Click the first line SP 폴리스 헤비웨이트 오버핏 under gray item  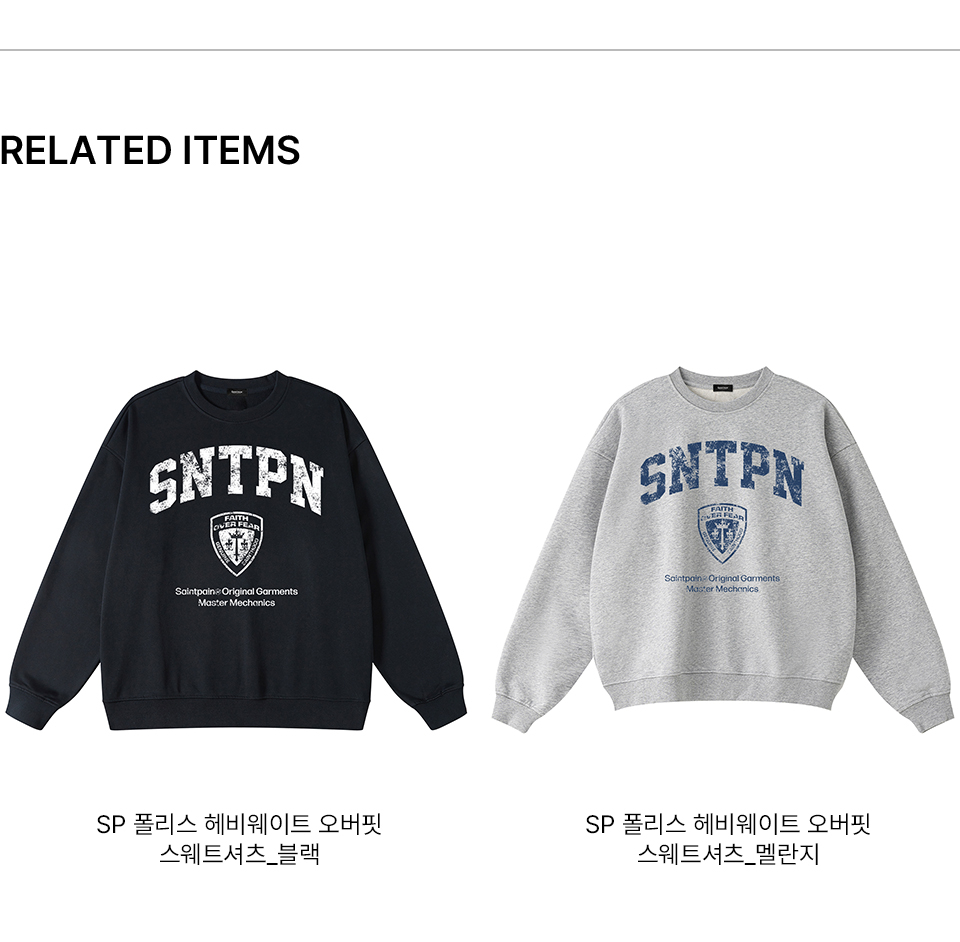pyautogui.click(x=727, y=824)
